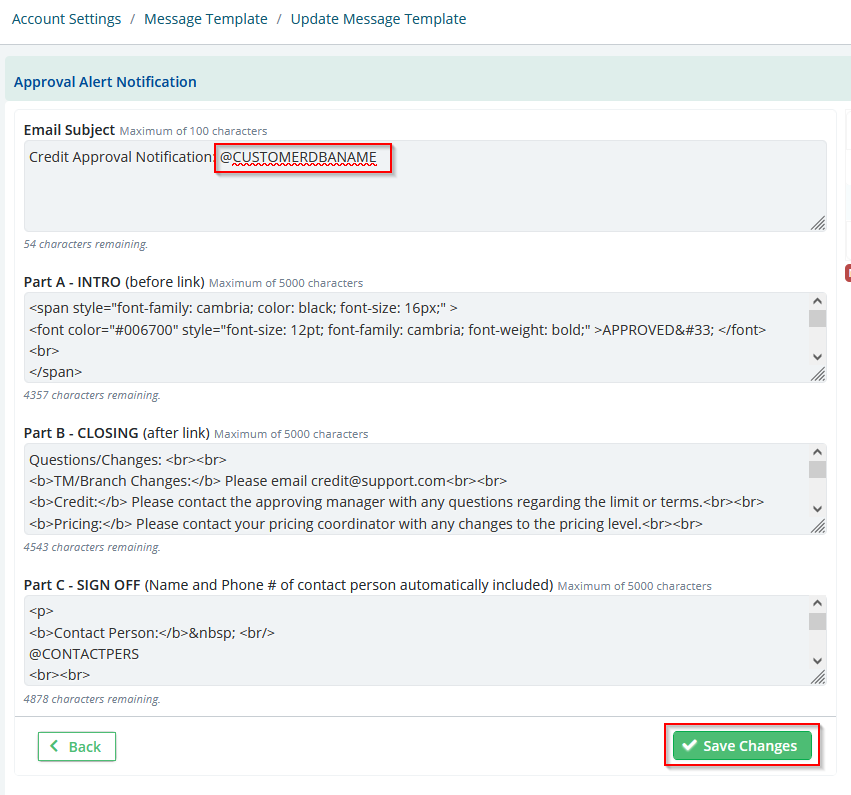Click the 'Contact Person:' line in sign off

[x=152, y=633]
